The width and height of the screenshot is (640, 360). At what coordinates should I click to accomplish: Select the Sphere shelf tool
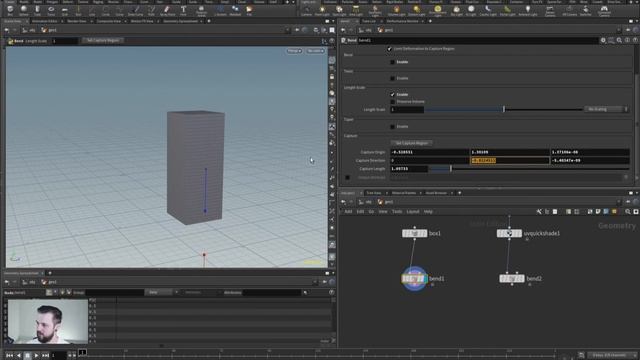point(24,10)
